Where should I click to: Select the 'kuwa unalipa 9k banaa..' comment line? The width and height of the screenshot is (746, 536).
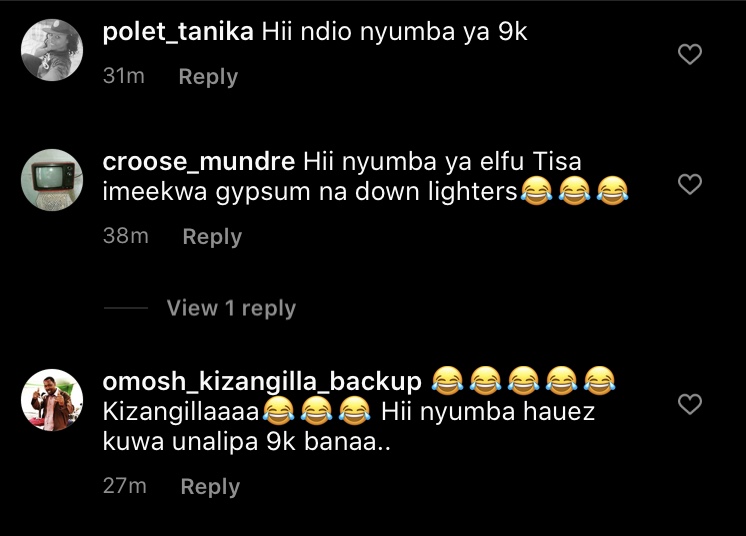[246, 441]
